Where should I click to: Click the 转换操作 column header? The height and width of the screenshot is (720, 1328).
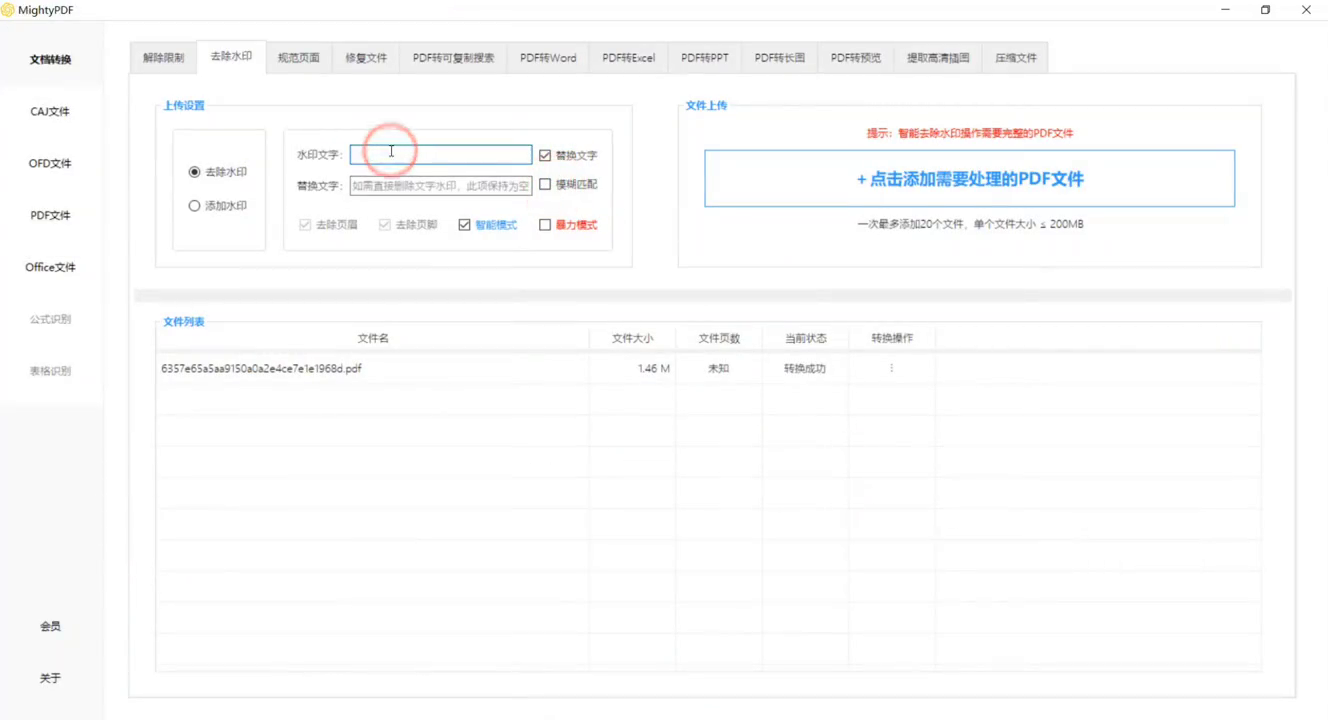(892, 339)
